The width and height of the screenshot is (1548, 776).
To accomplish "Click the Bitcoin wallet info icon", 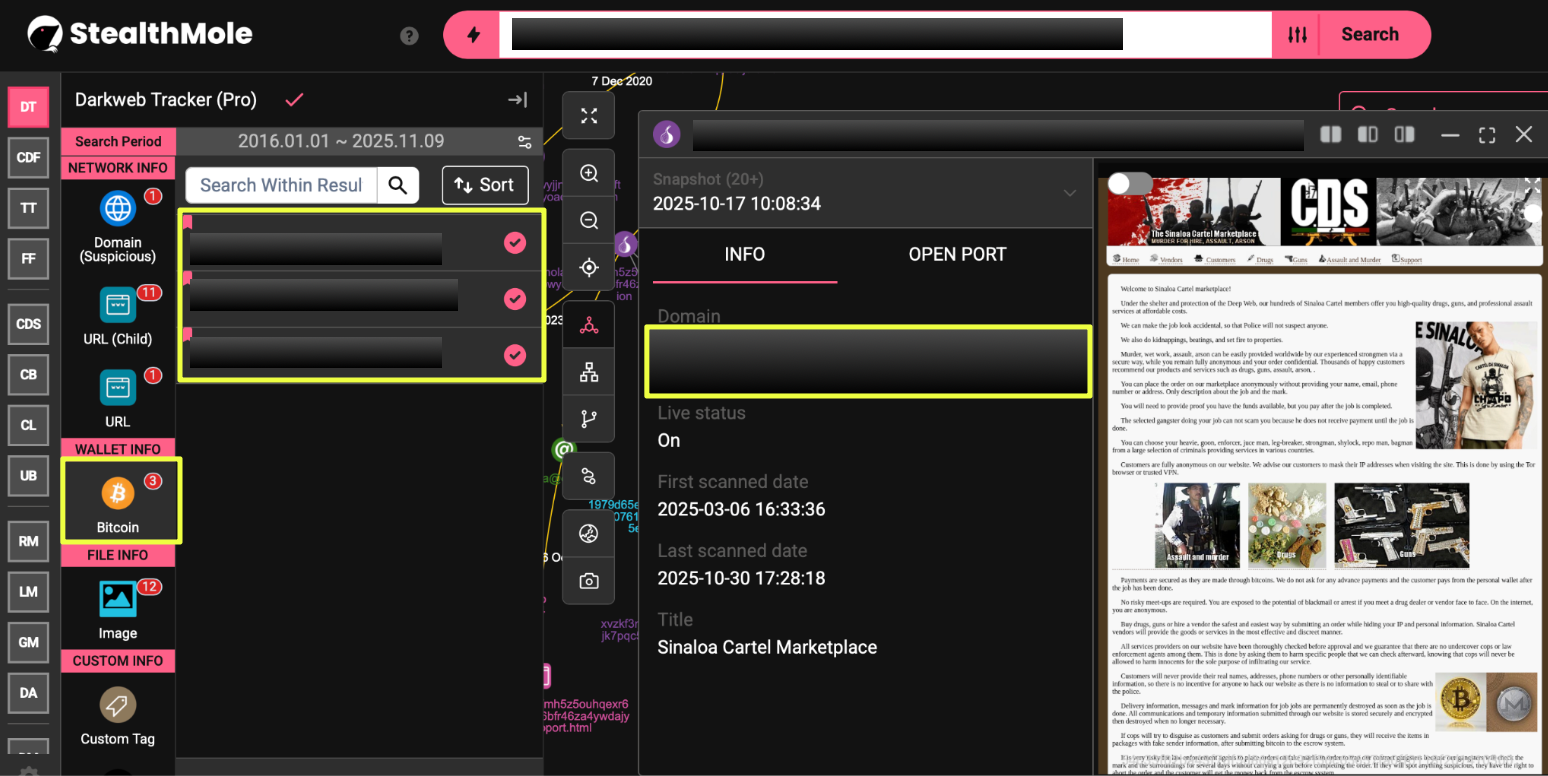I will [x=118, y=494].
